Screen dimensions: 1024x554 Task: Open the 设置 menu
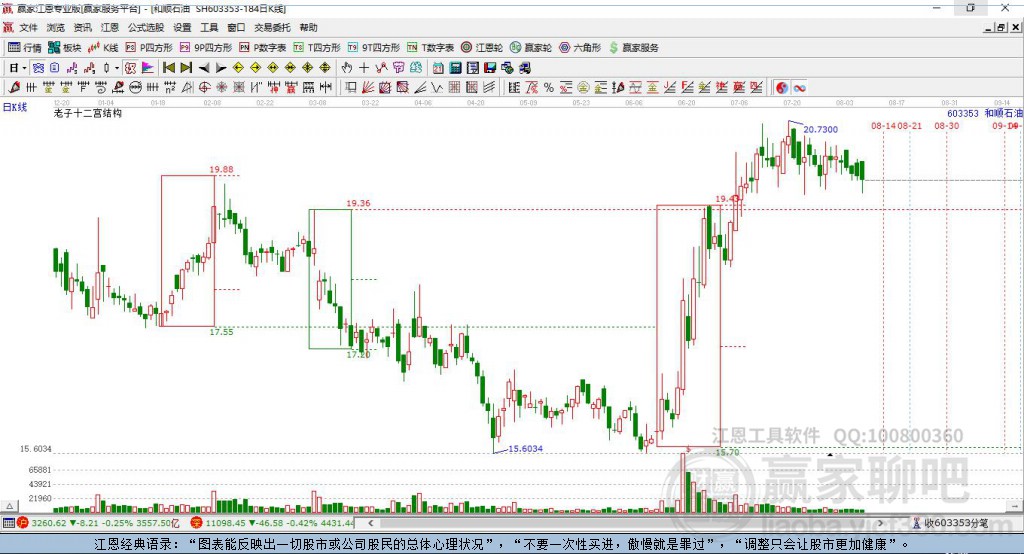(182, 27)
